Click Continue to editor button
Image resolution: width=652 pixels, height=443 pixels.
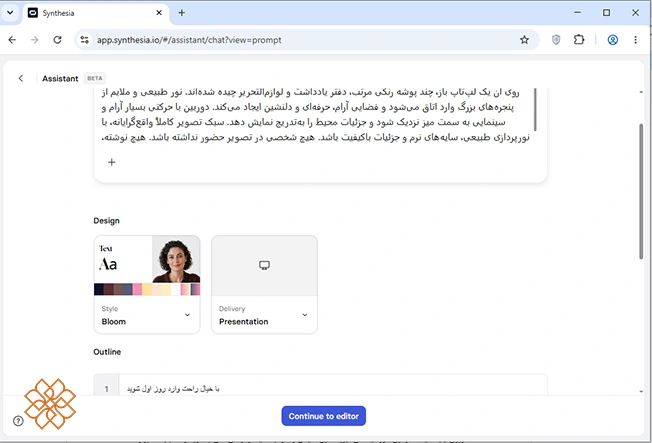[x=324, y=416]
